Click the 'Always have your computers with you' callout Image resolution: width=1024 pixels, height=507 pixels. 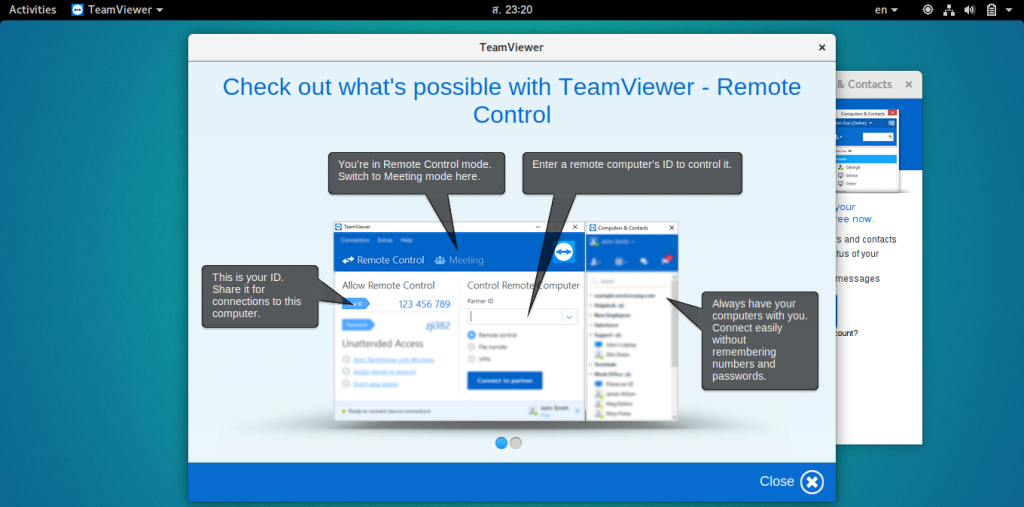[x=760, y=340]
